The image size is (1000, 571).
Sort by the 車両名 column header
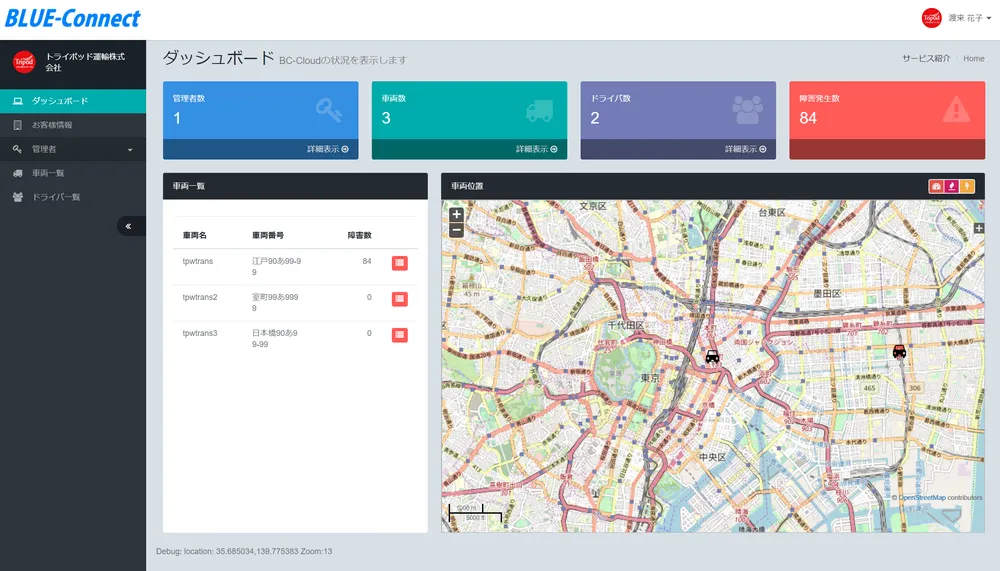click(x=195, y=235)
